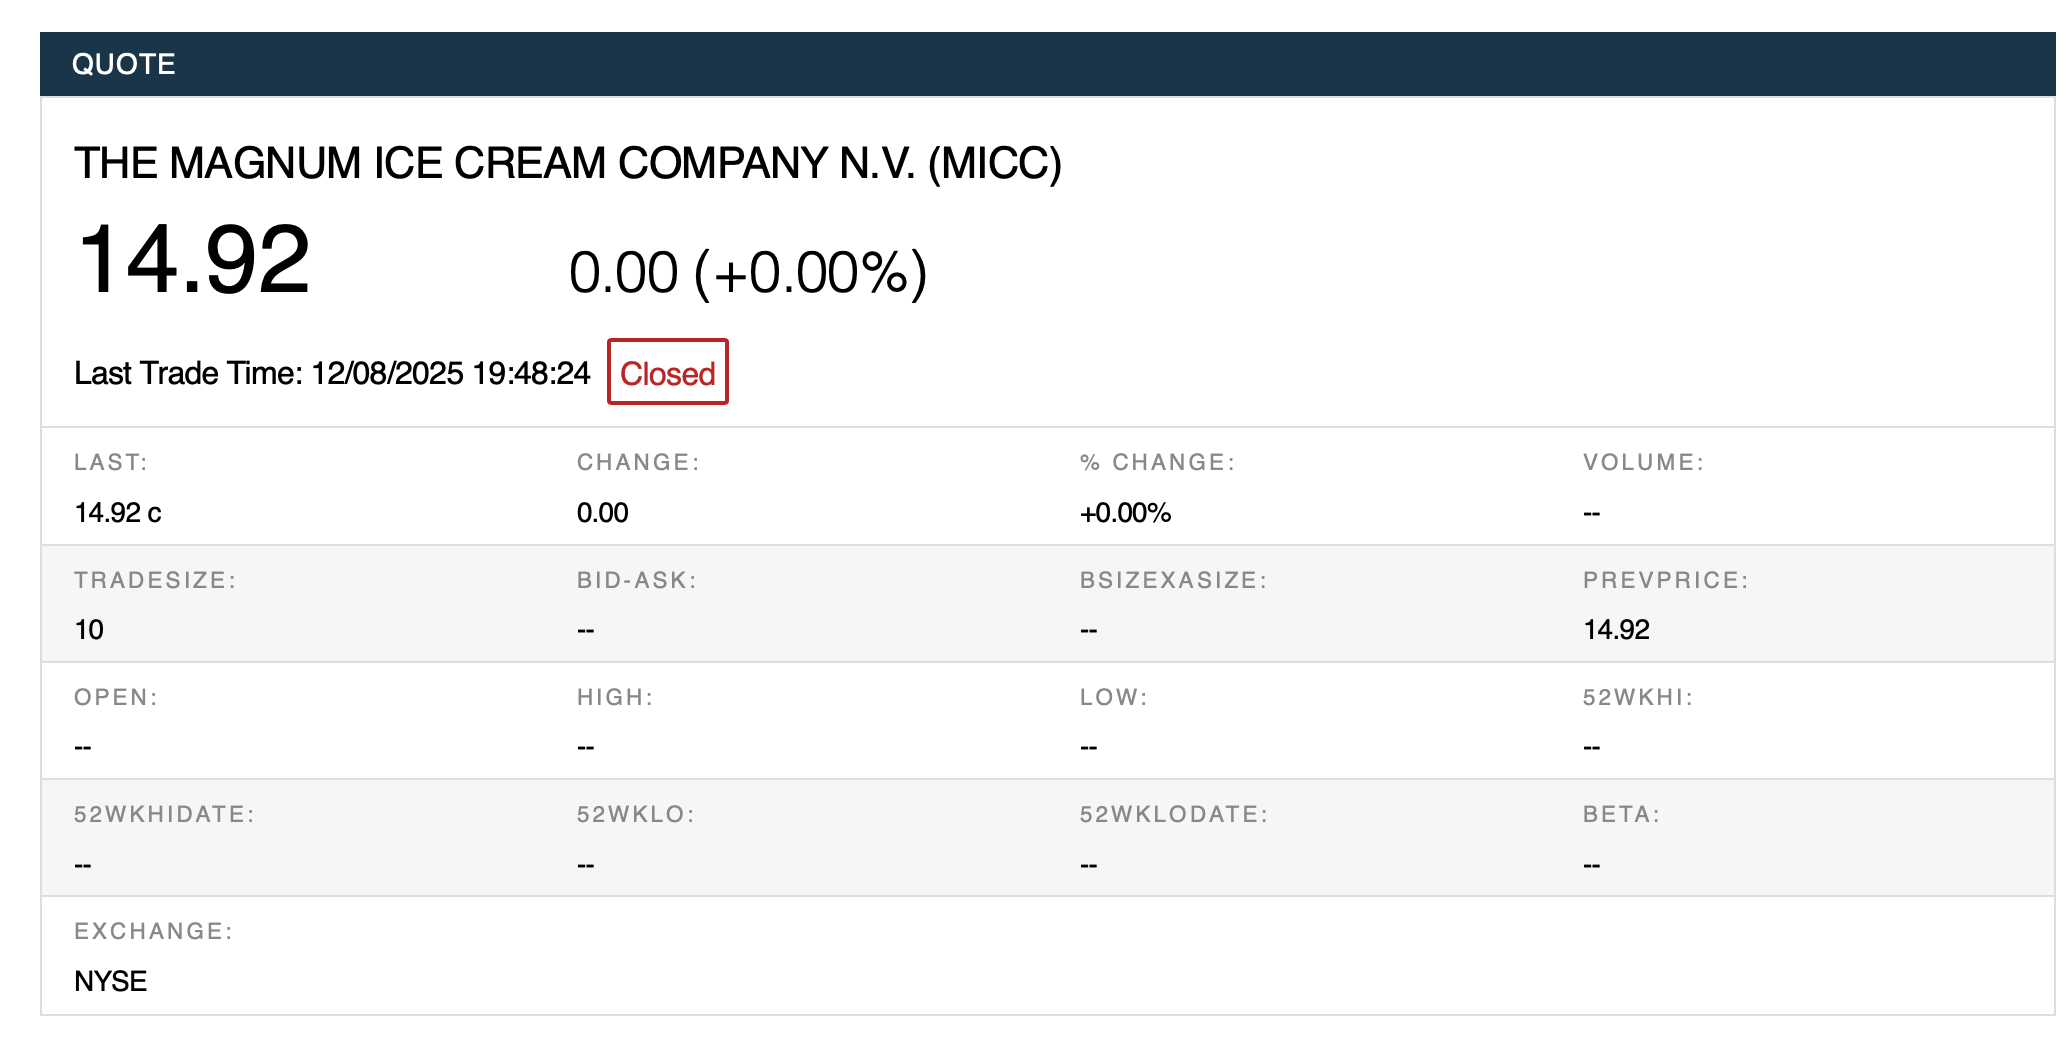Click the BSIZEXASIZE field label
This screenshot has height=1046, width=2072.
tap(1173, 580)
